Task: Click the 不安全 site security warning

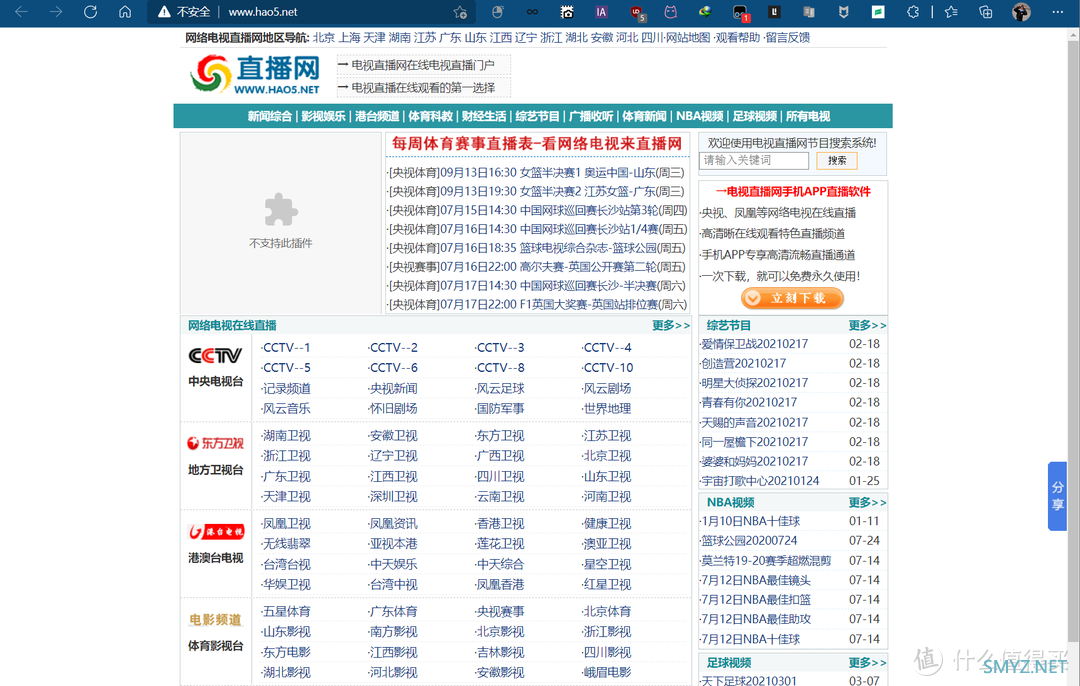Action: click(184, 12)
